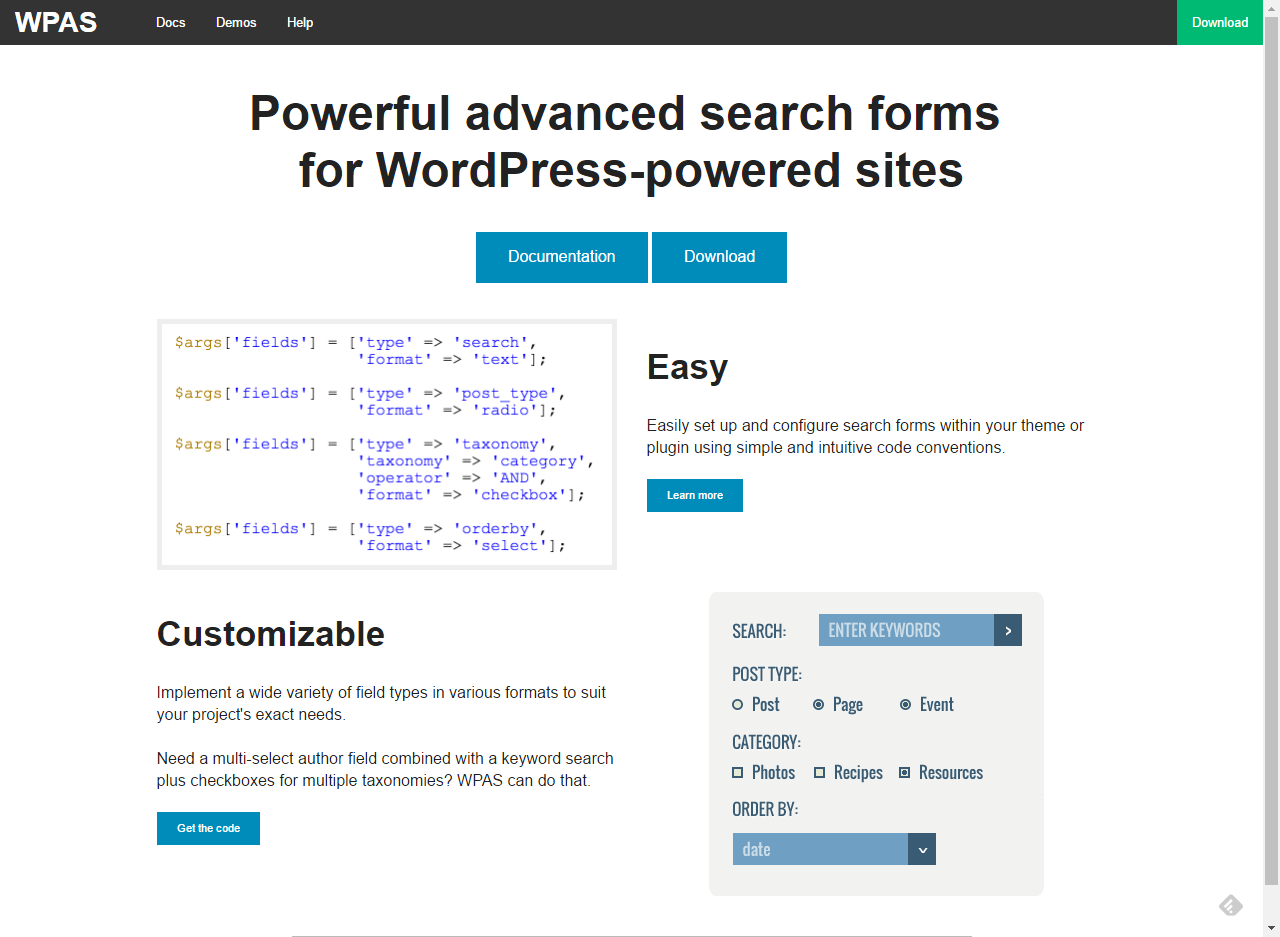The height and width of the screenshot is (937, 1280).
Task: Open the Docs menu item
Action: 171,22
